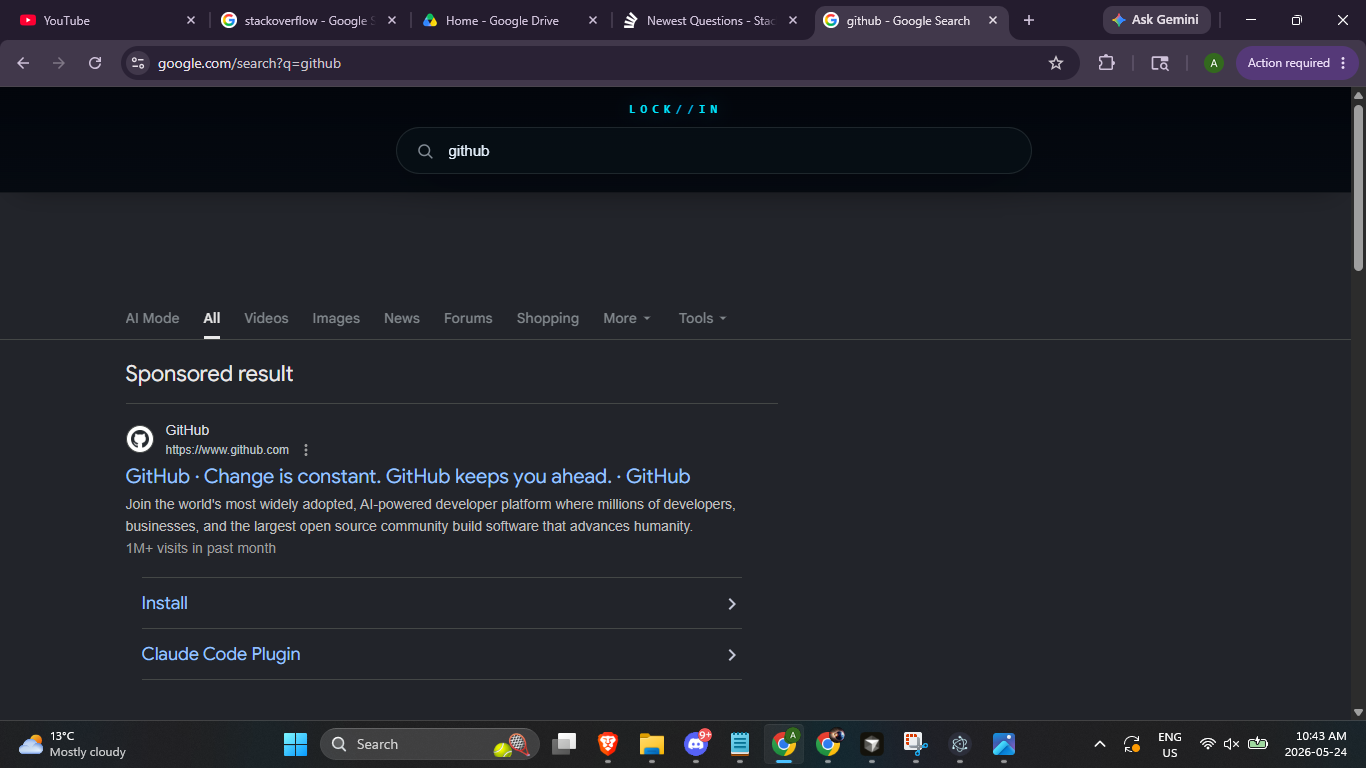Open the three-dot menu beside github.com URL
The width and height of the screenshot is (1366, 768).
(x=306, y=450)
